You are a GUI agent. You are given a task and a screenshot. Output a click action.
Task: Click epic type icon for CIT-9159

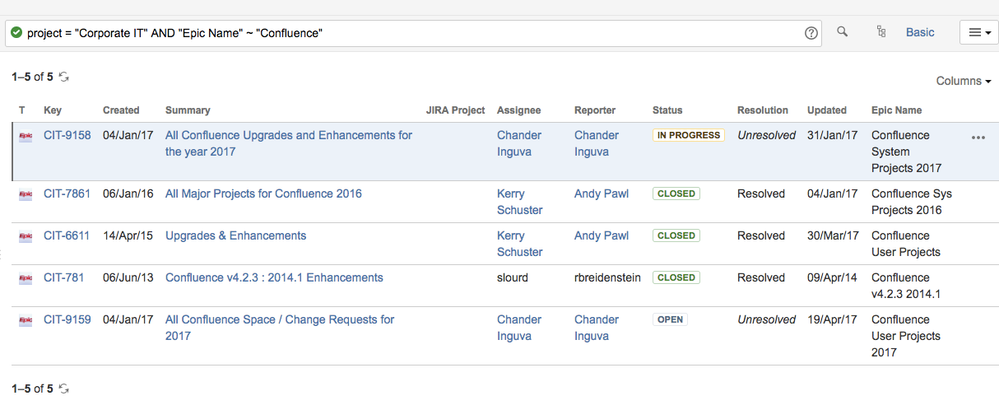[x=25, y=320]
